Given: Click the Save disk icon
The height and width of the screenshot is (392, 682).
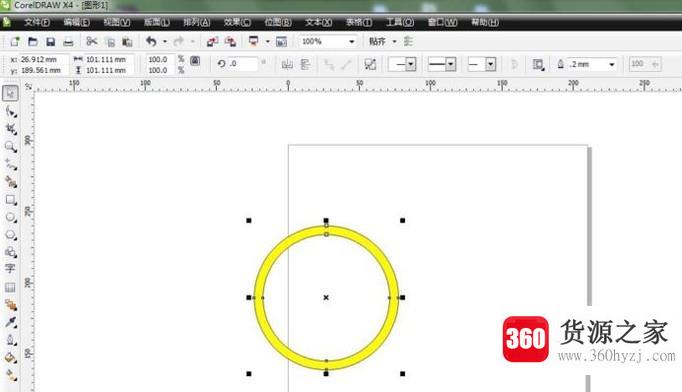Looking at the screenshot, I should pyautogui.click(x=50, y=42).
